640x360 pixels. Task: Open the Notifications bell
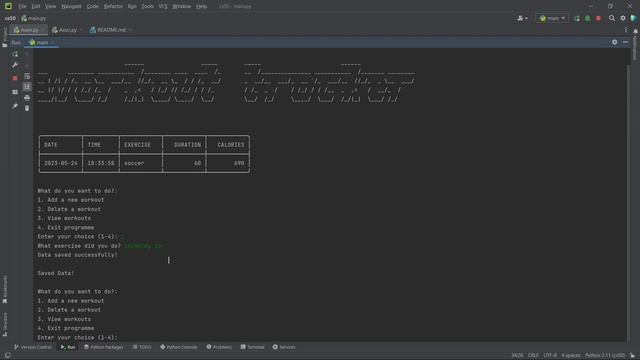tap(636, 31)
